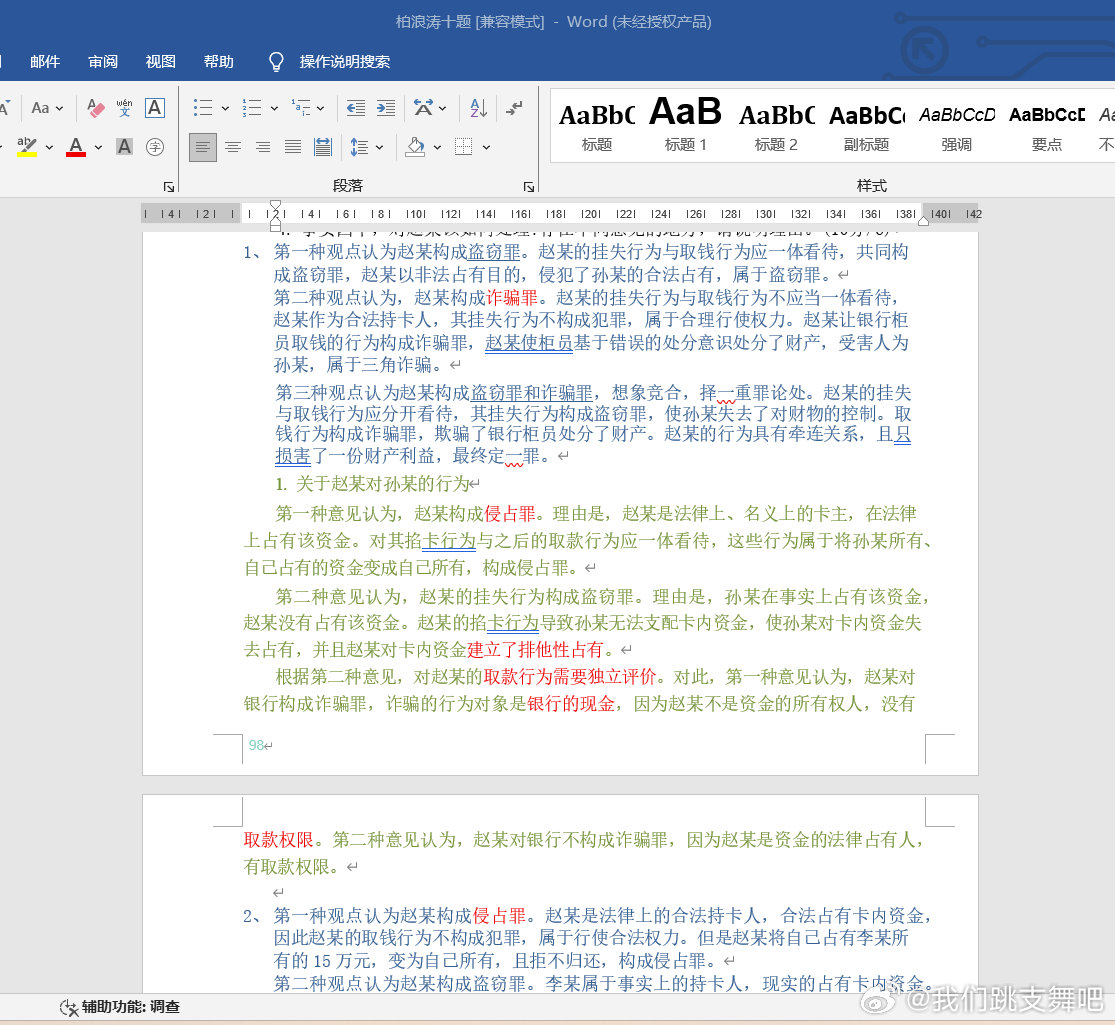Click red text 建立了排他性占有
The image size is (1115, 1025).
pyautogui.click(x=535, y=649)
